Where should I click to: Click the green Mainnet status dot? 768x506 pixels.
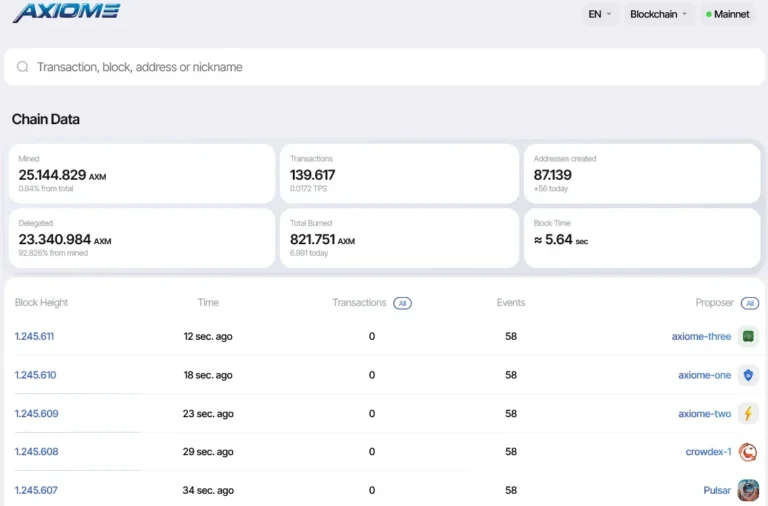pyautogui.click(x=708, y=14)
